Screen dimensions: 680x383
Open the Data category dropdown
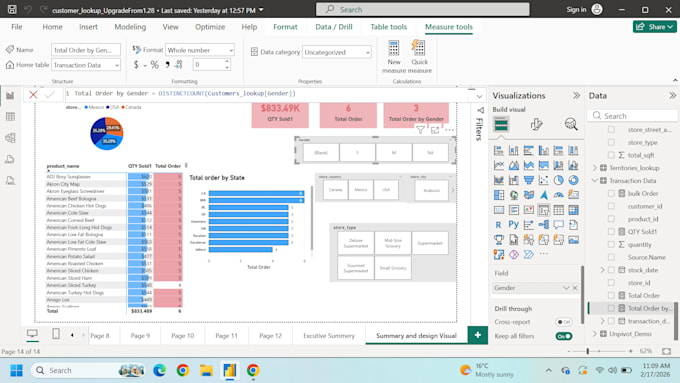tap(337, 52)
